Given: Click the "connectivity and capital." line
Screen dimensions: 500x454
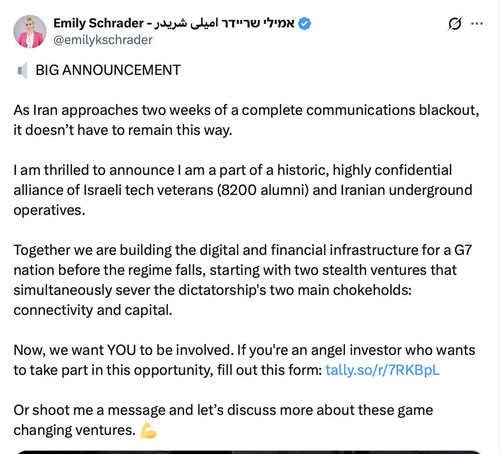Looking at the screenshot, I should (93, 310).
